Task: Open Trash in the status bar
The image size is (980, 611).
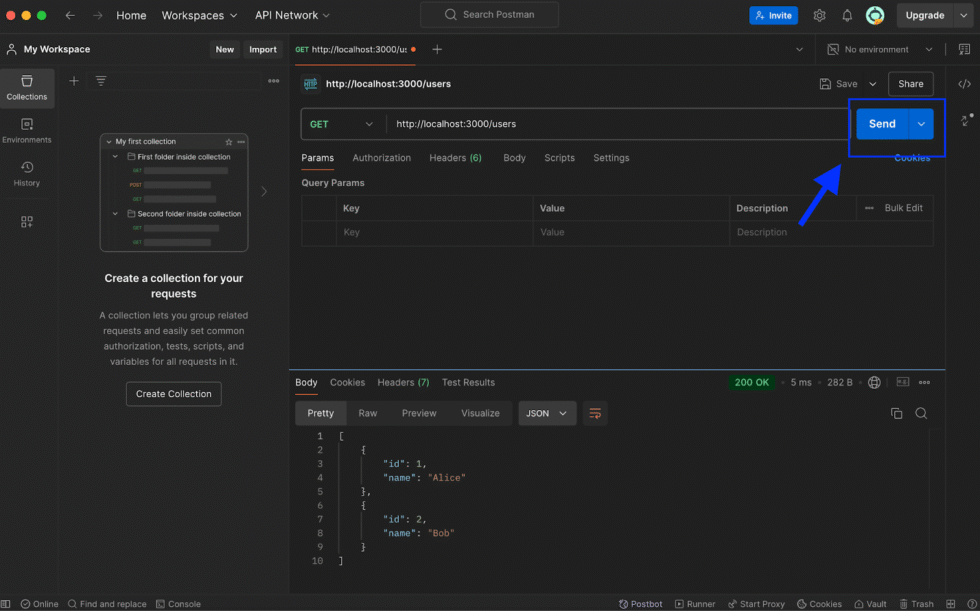Action: (x=916, y=604)
